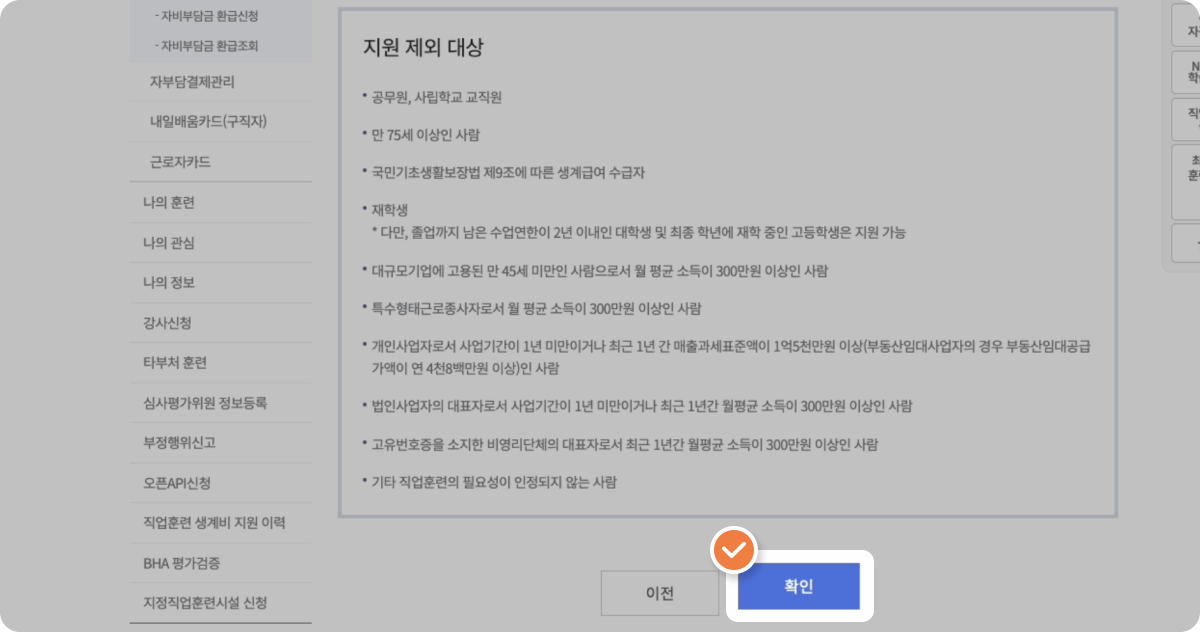Image resolution: width=1200 pixels, height=632 pixels.
Task: Go to 부정행위신고 in the sidebar
Action: (x=179, y=443)
